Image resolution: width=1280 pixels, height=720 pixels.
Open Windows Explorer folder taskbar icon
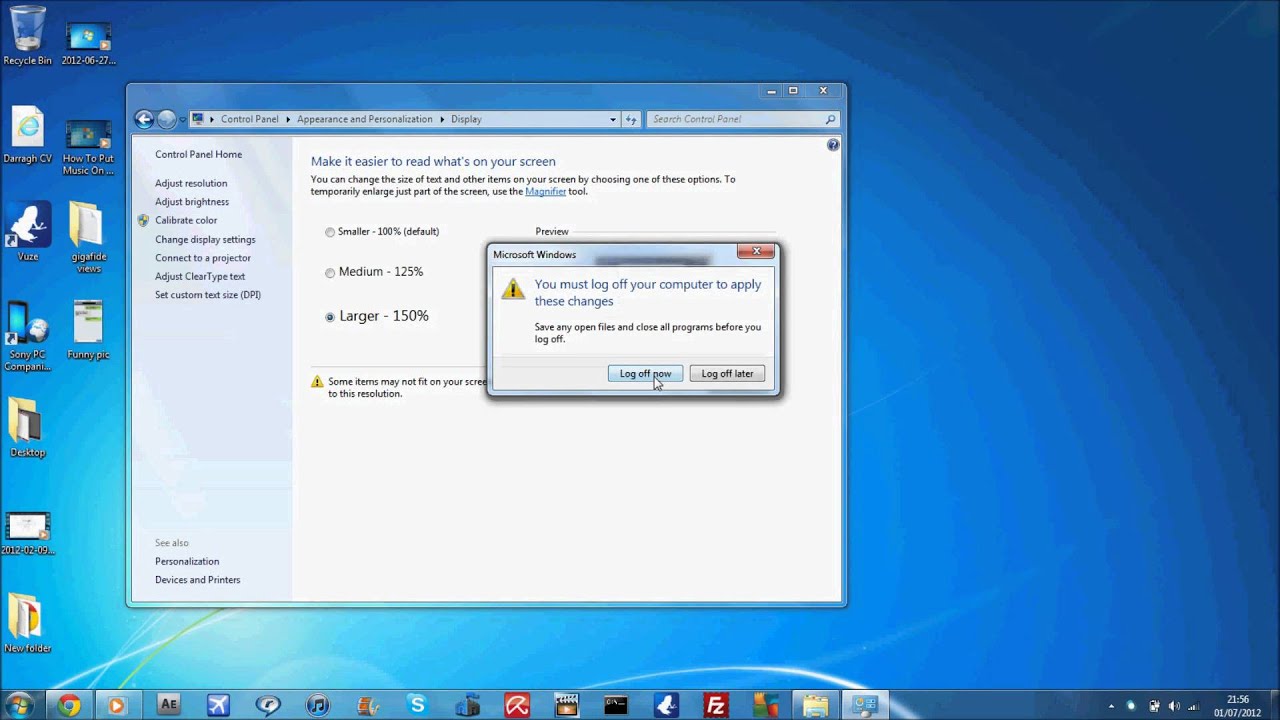coord(815,705)
